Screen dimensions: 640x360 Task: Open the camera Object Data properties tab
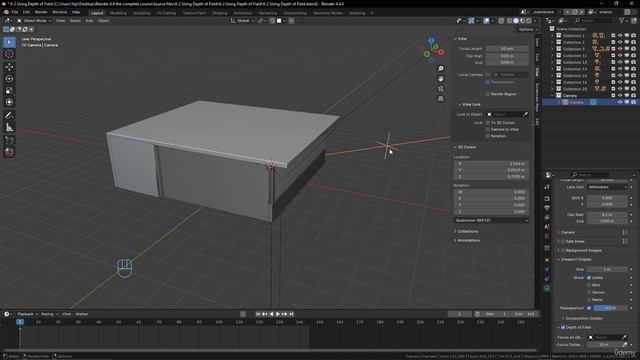click(x=547, y=288)
